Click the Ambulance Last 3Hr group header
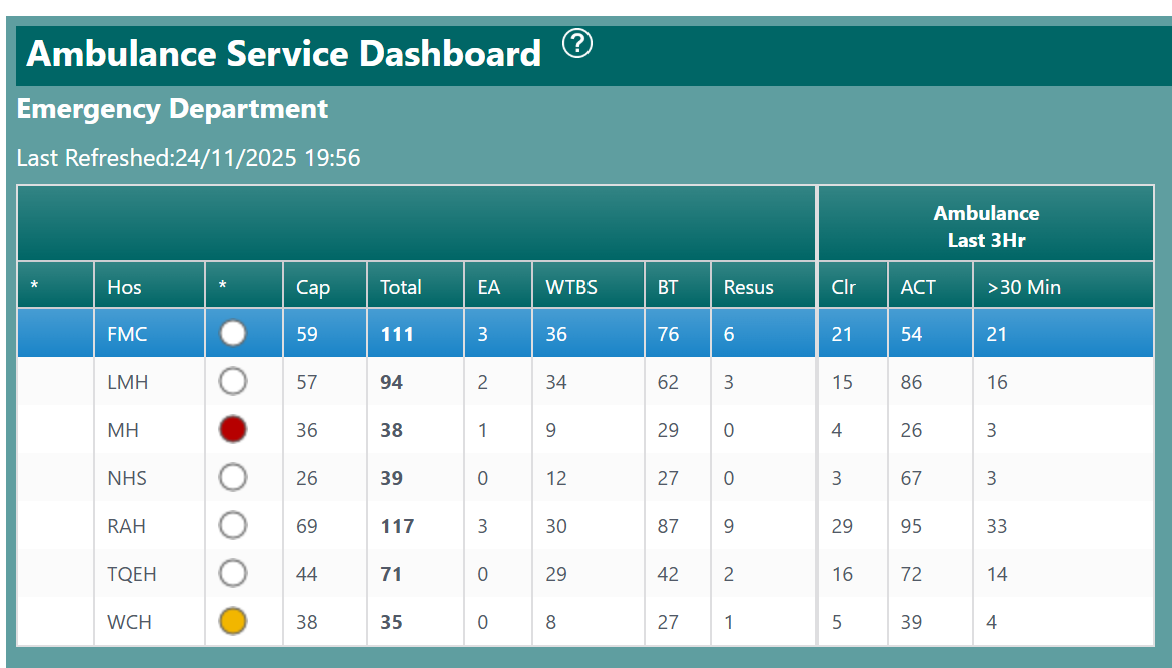The width and height of the screenshot is (1172, 668). pos(986,226)
